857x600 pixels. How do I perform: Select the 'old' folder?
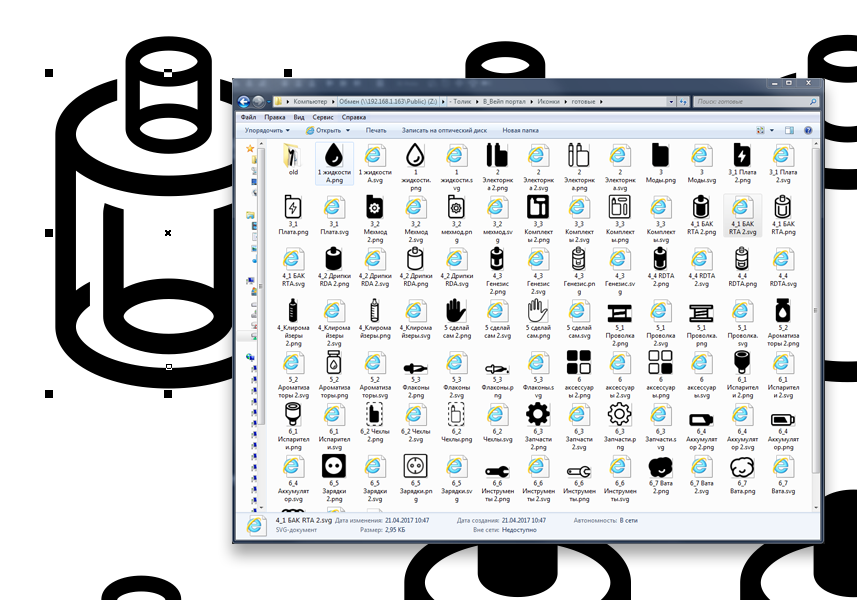point(293,160)
